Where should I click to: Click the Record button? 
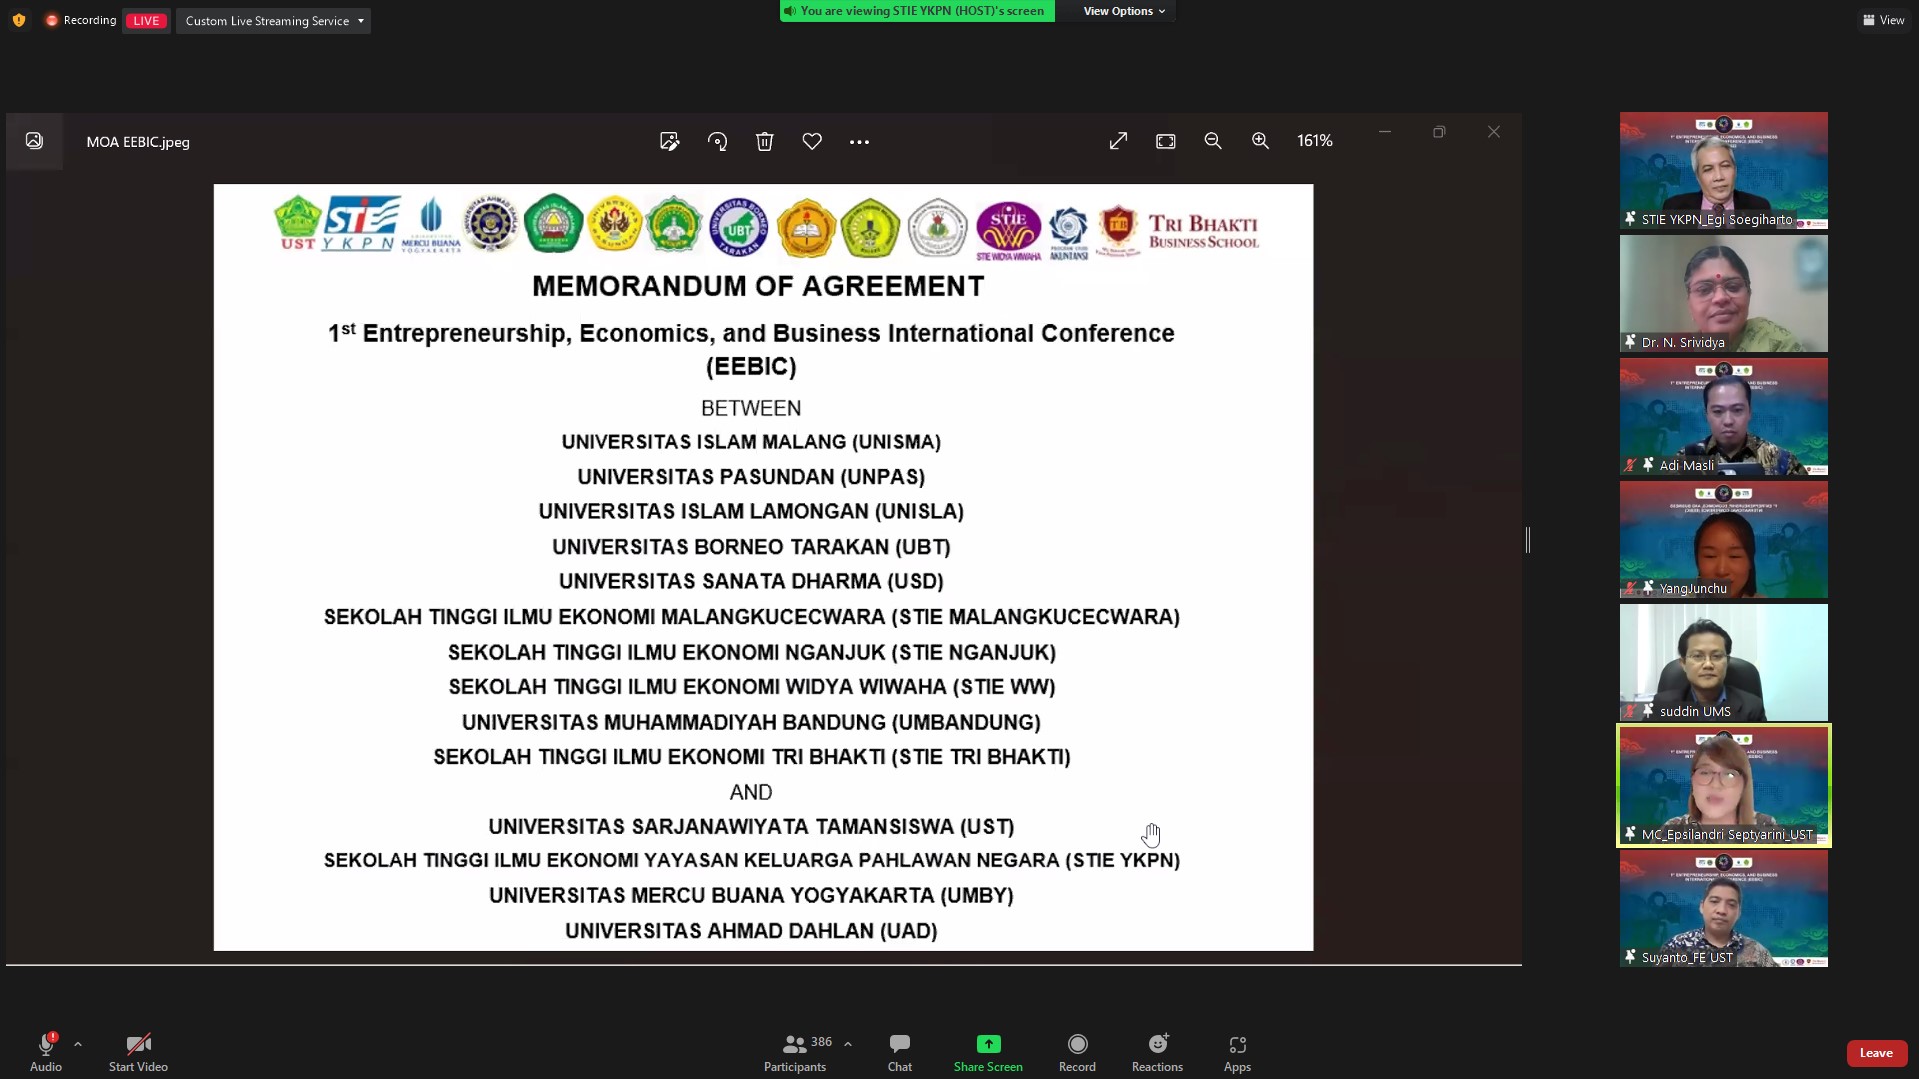click(x=1077, y=1053)
